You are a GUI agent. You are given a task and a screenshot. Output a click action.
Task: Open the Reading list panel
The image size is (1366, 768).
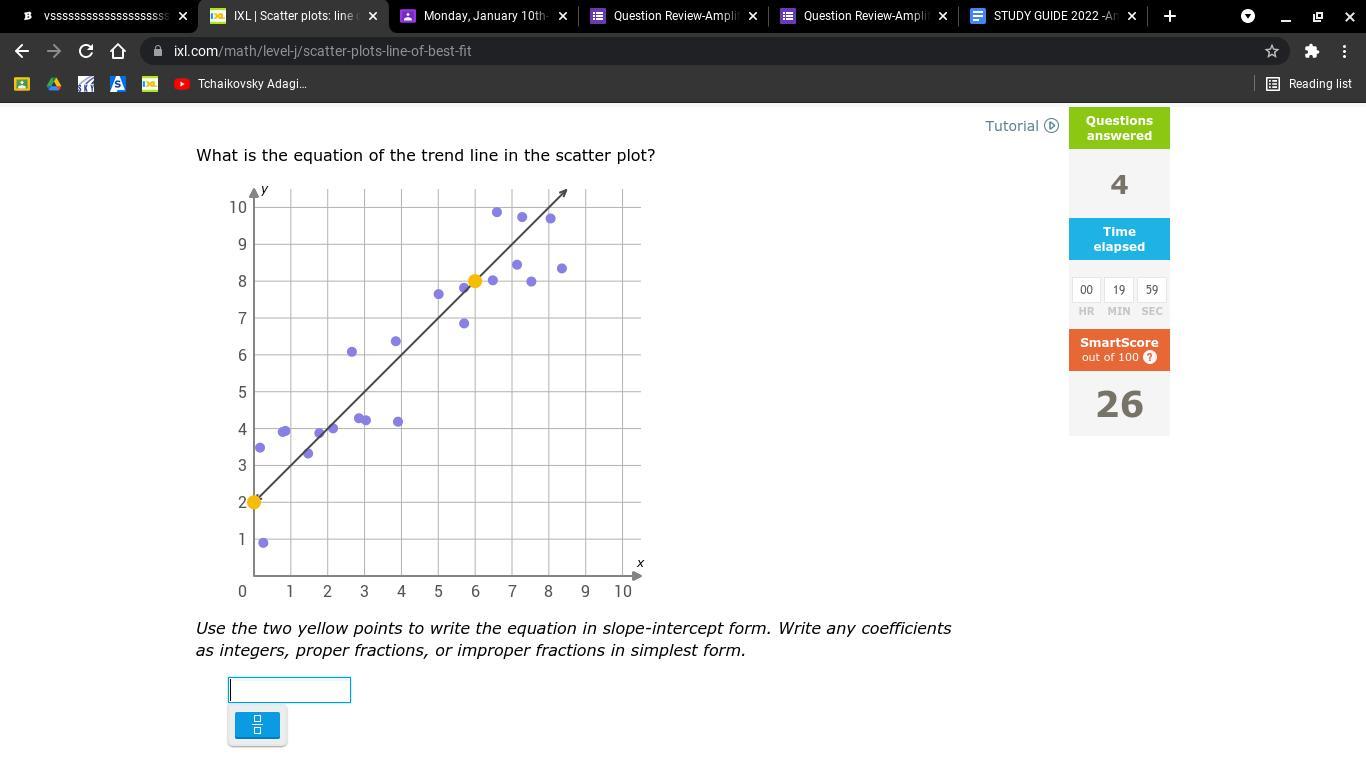tap(1309, 84)
